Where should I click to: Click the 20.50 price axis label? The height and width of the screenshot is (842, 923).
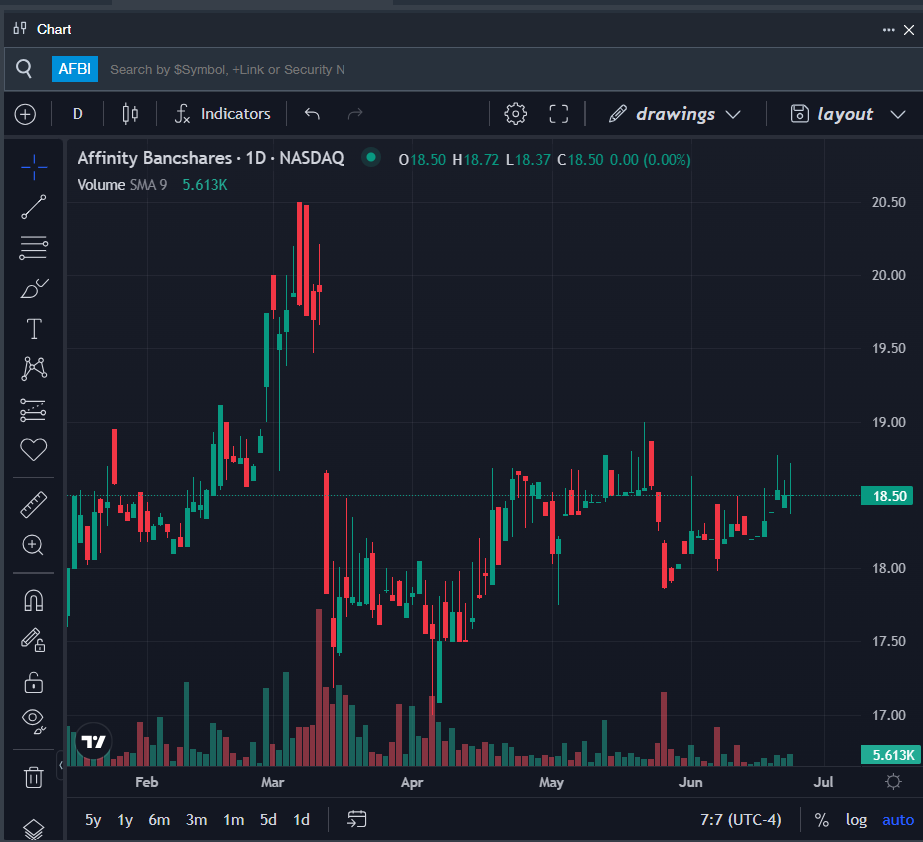888,202
